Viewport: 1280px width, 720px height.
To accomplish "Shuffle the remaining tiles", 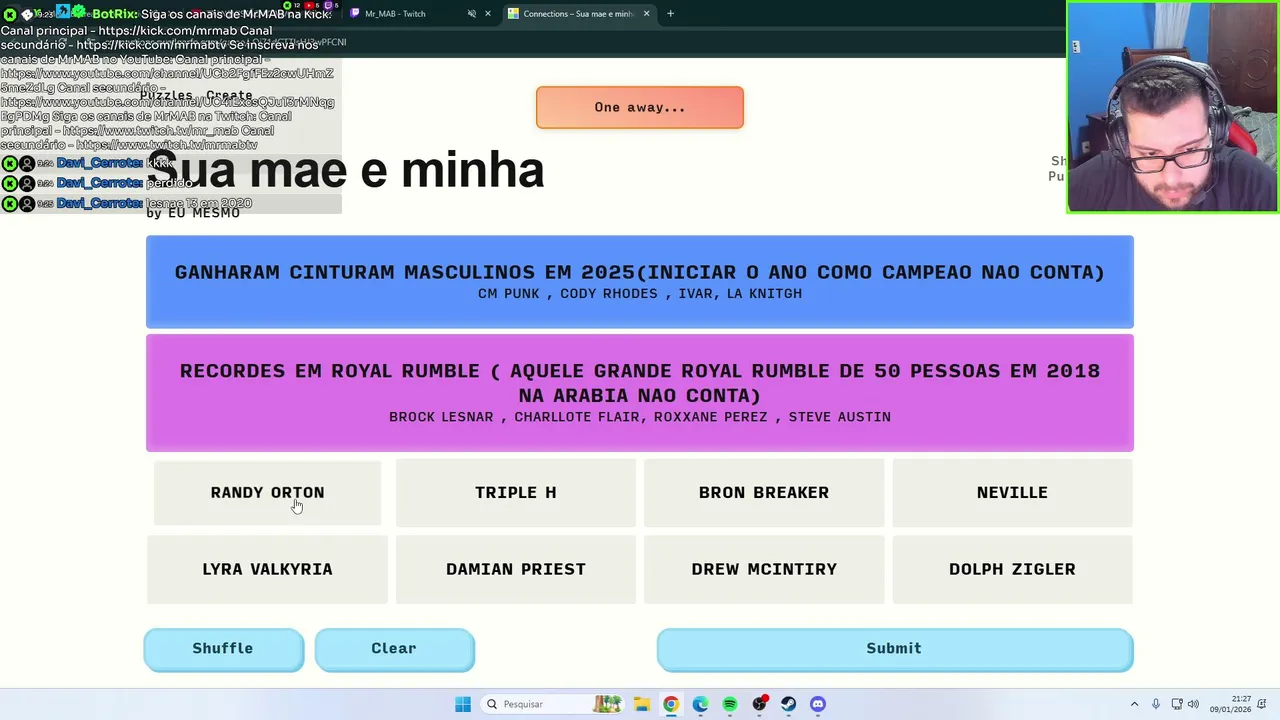I will (223, 649).
